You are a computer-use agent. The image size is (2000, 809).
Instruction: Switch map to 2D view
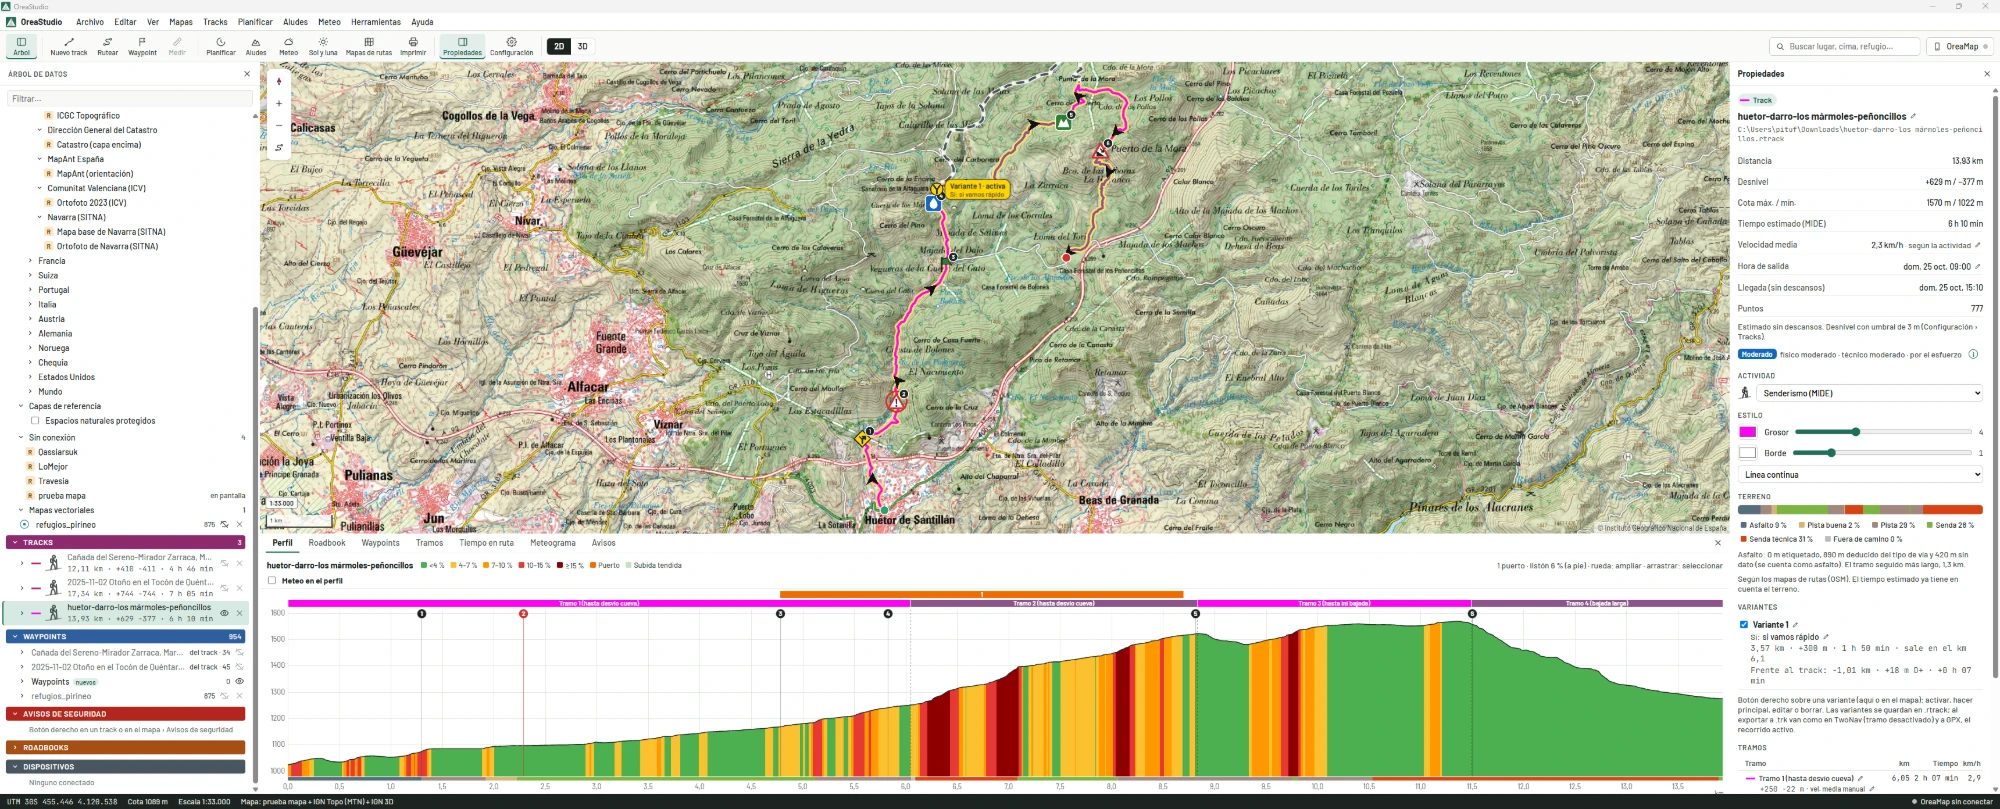pyautogui.click(x=559, y=46)
